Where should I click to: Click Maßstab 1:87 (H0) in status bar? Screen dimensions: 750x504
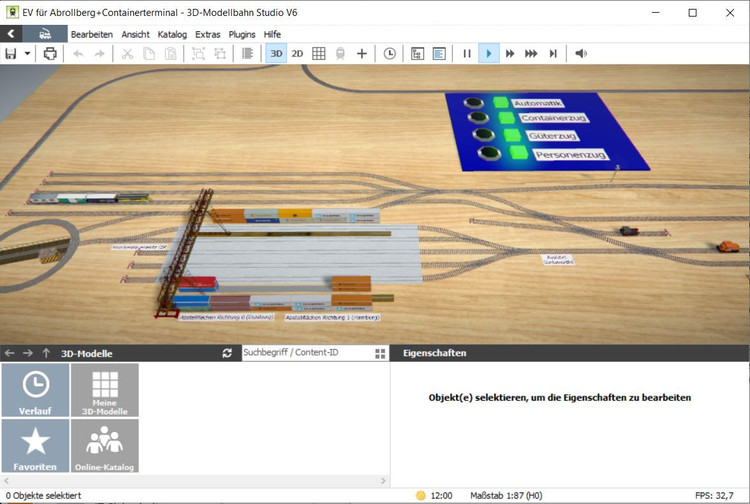point(506,495)
